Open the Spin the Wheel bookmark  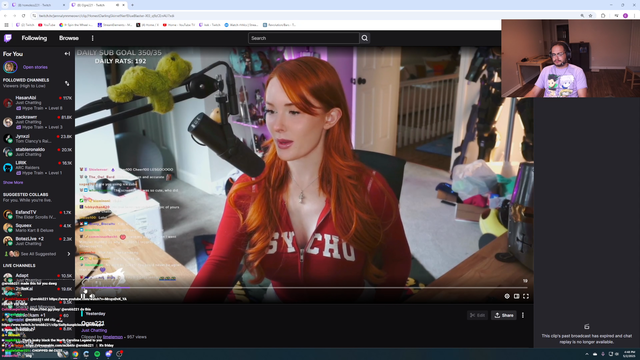[x=76, y=25]
